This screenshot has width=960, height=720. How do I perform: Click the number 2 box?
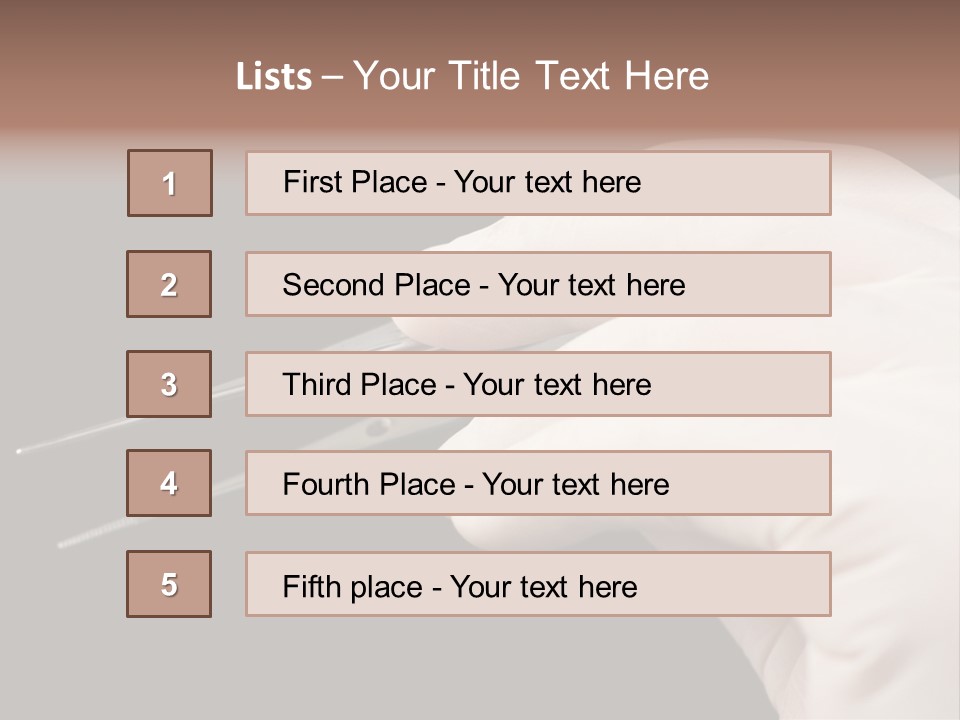tap(169, 284)
